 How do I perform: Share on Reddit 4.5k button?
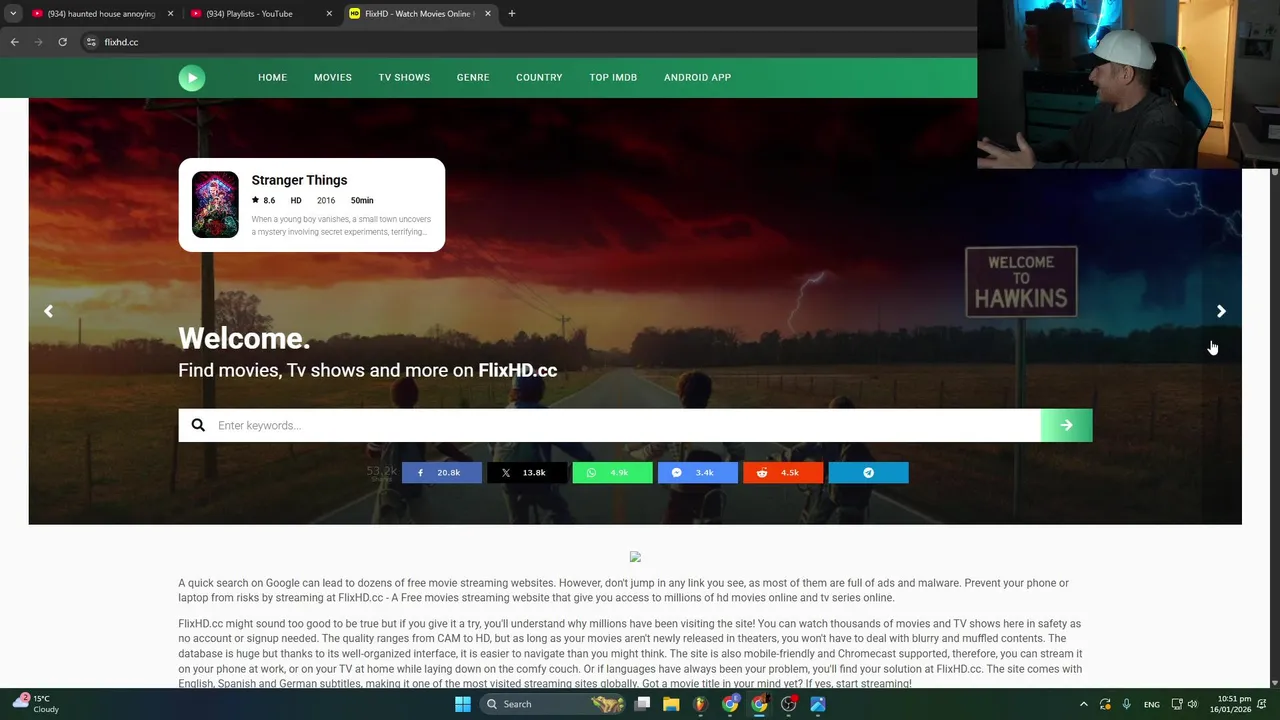coord(783,472)
